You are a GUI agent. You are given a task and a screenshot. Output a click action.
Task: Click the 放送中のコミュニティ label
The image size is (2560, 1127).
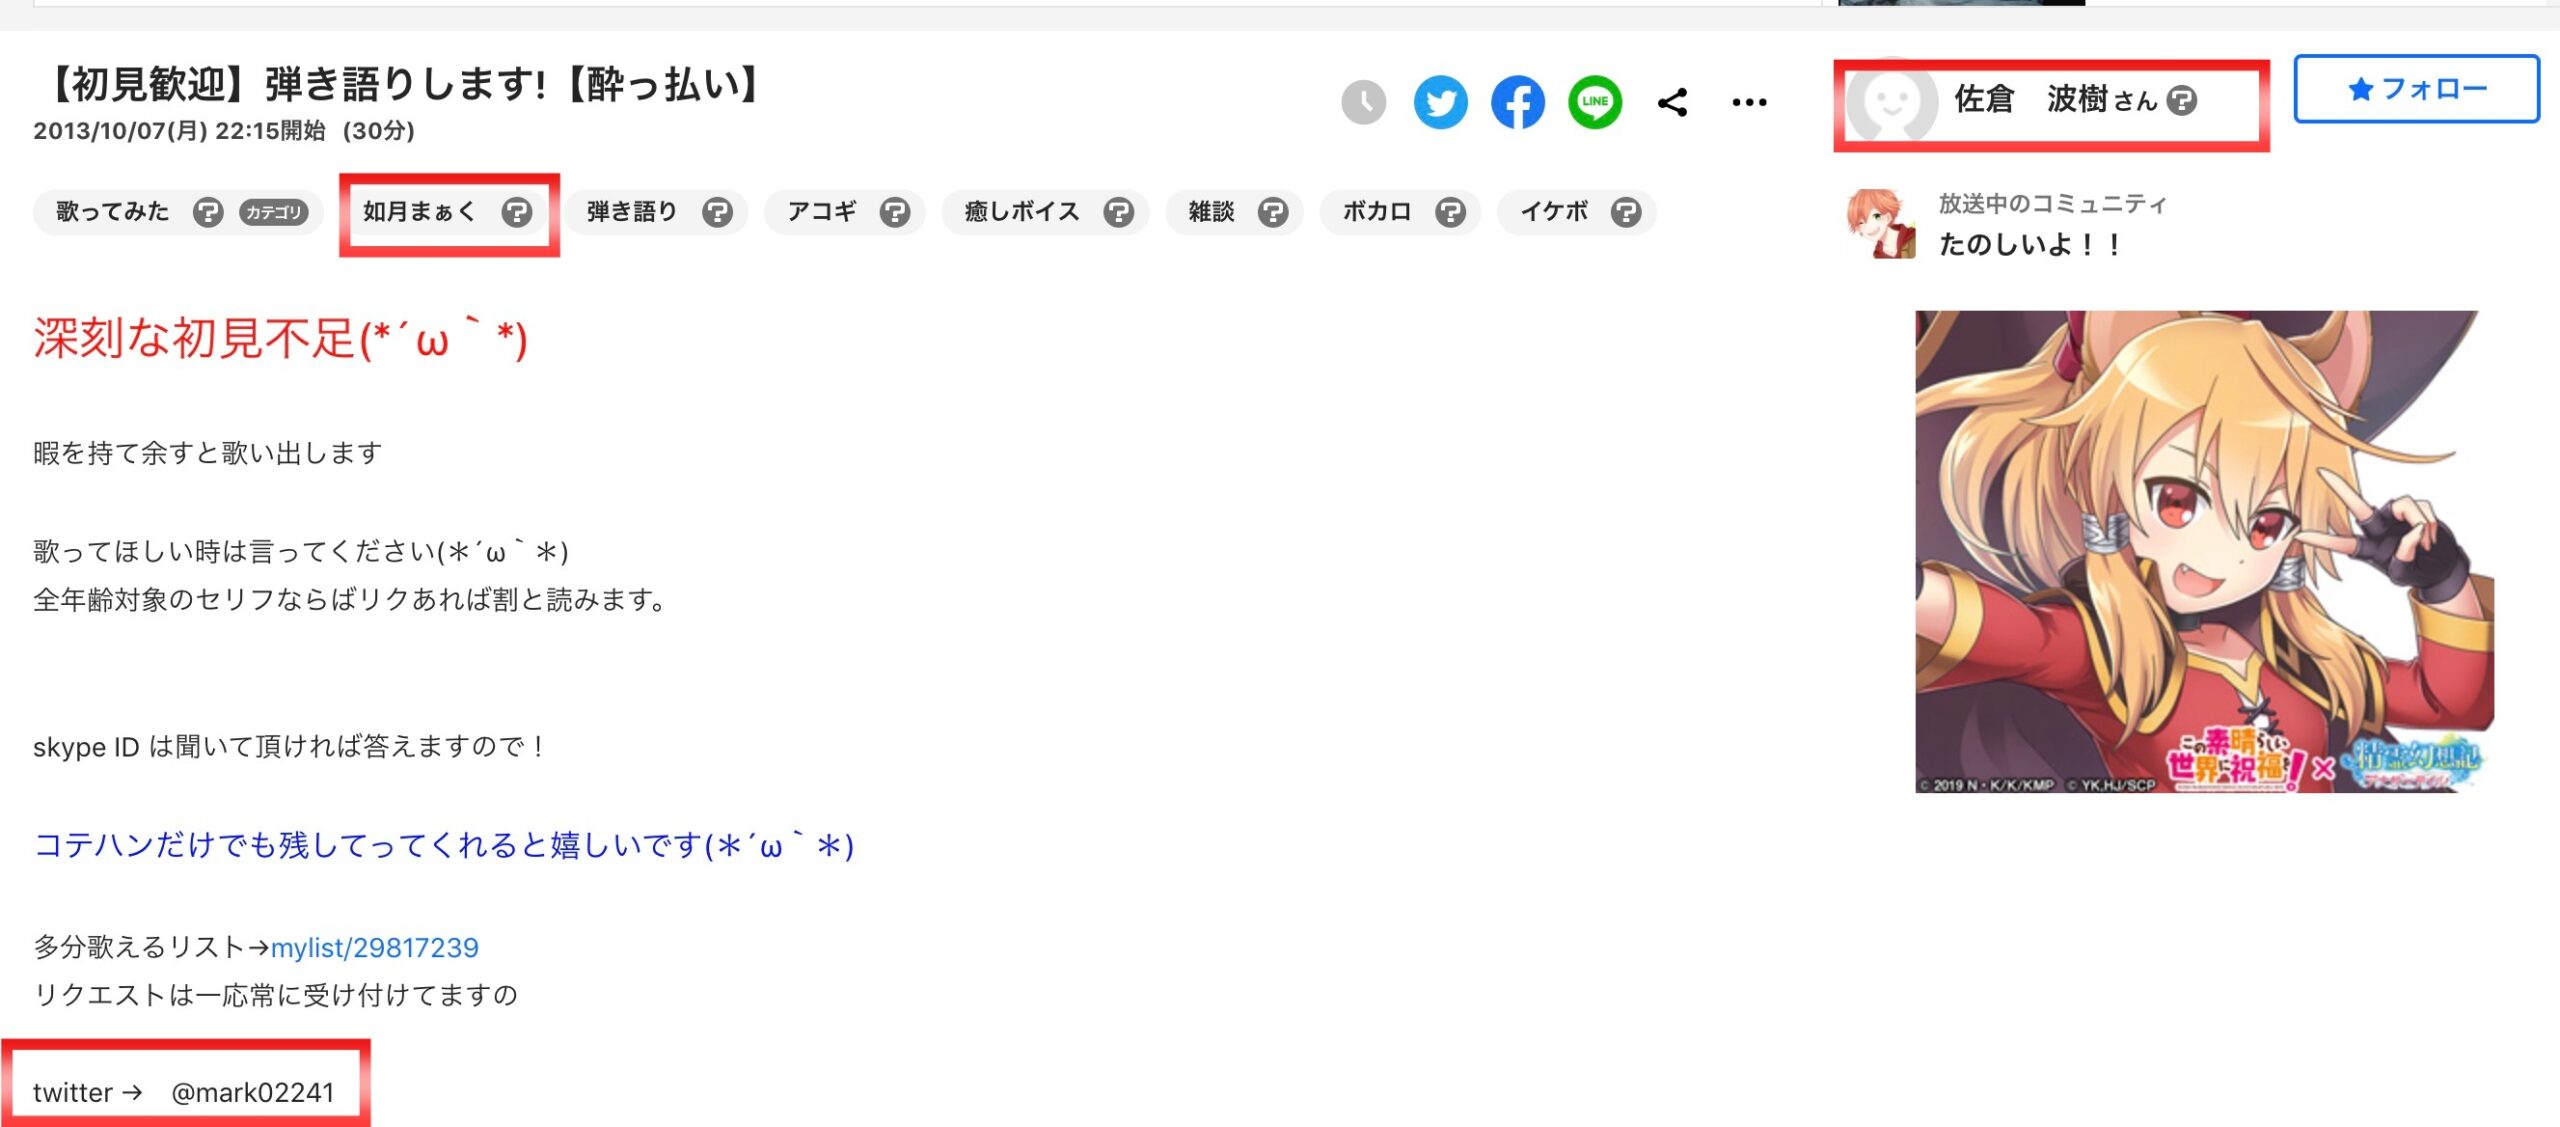tap(2052, 204)
